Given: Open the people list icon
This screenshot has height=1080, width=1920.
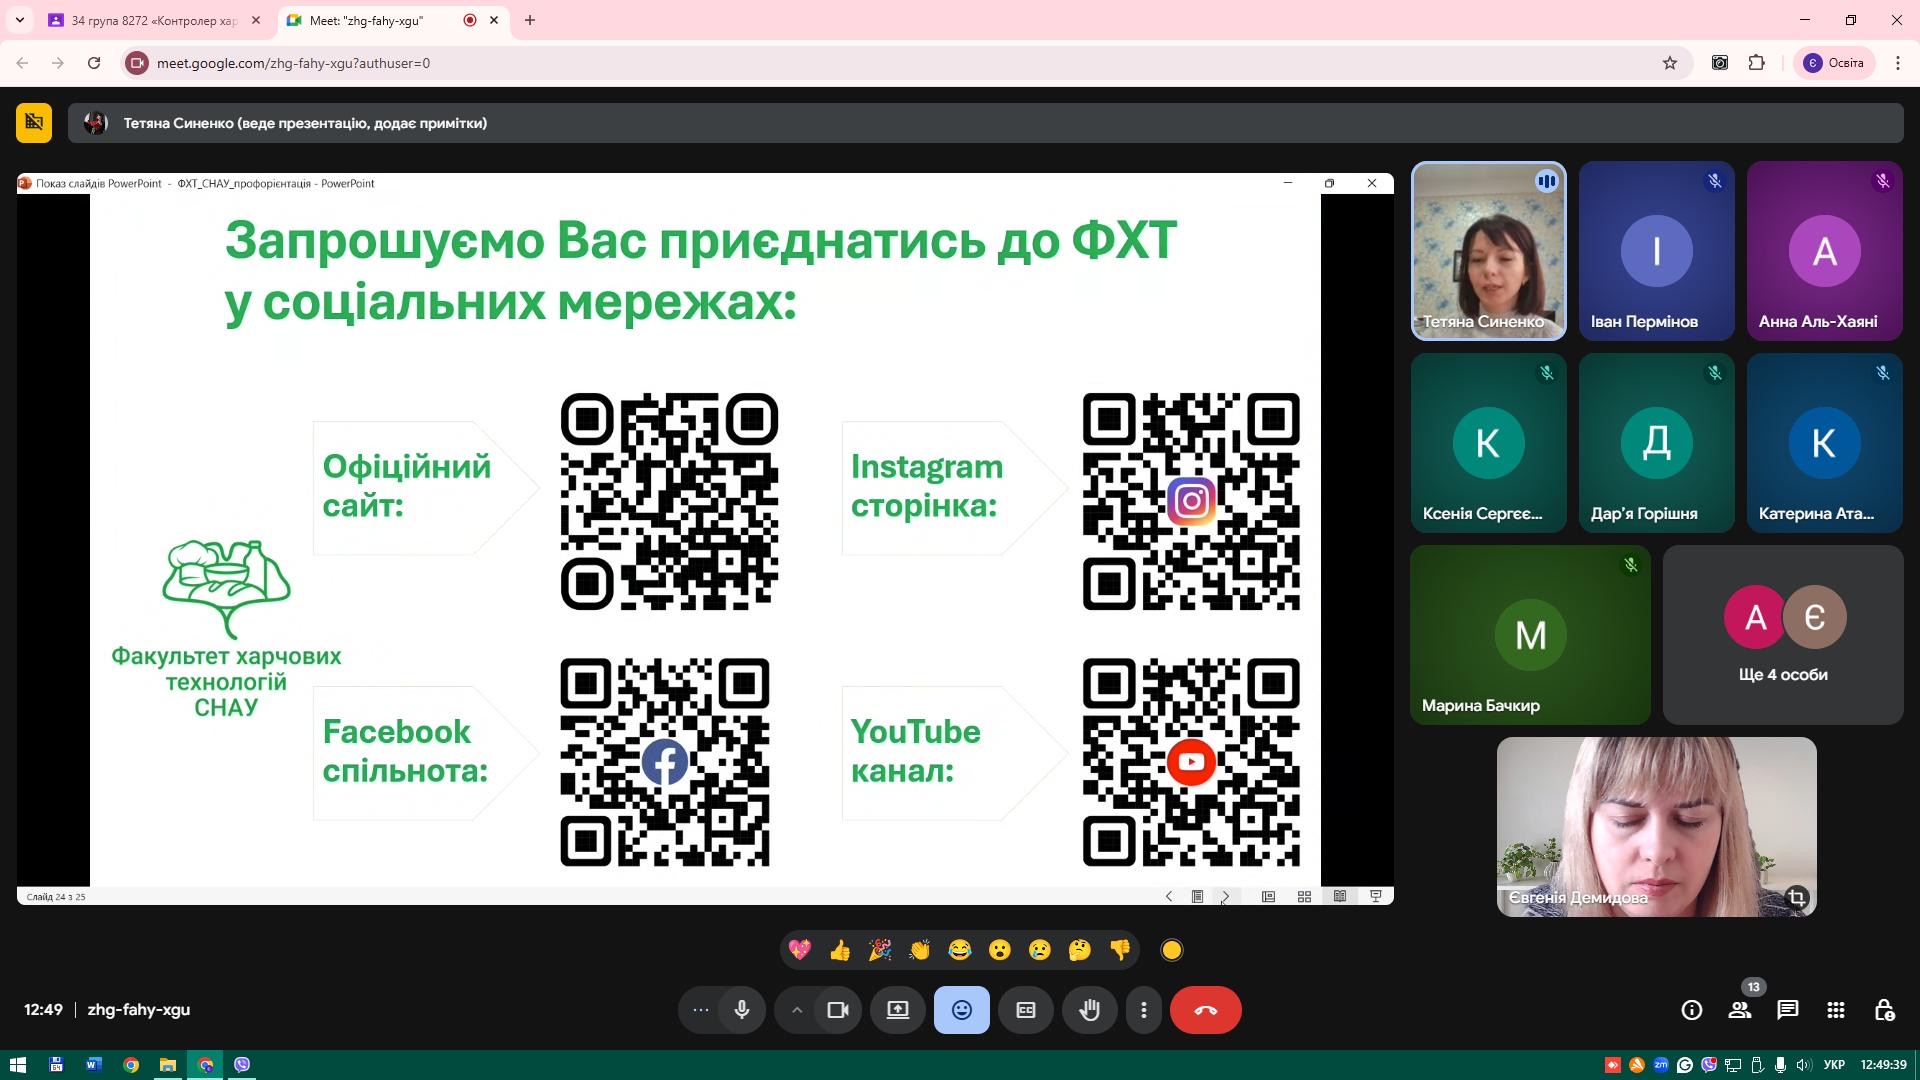Looking at the screenshot, I should [x=1740, y=1010].
